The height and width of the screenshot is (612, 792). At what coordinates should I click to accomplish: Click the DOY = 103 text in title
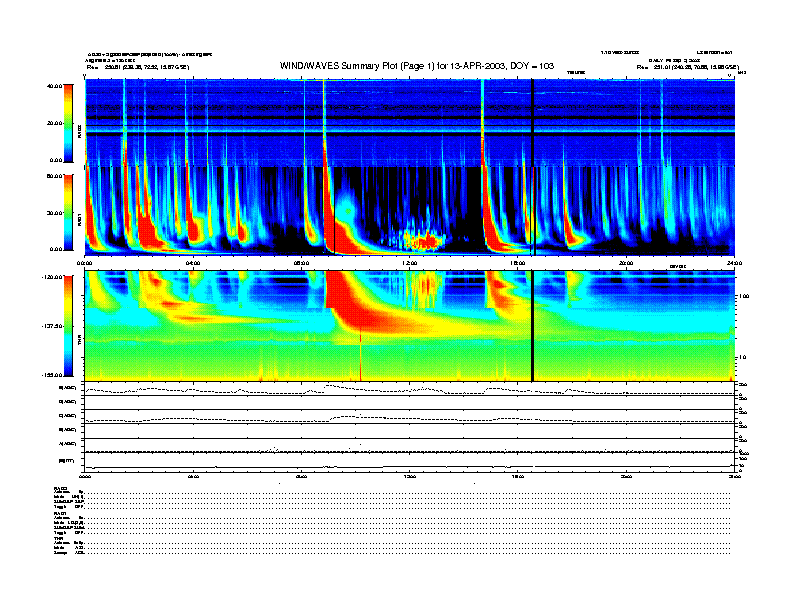pos(532,66)
